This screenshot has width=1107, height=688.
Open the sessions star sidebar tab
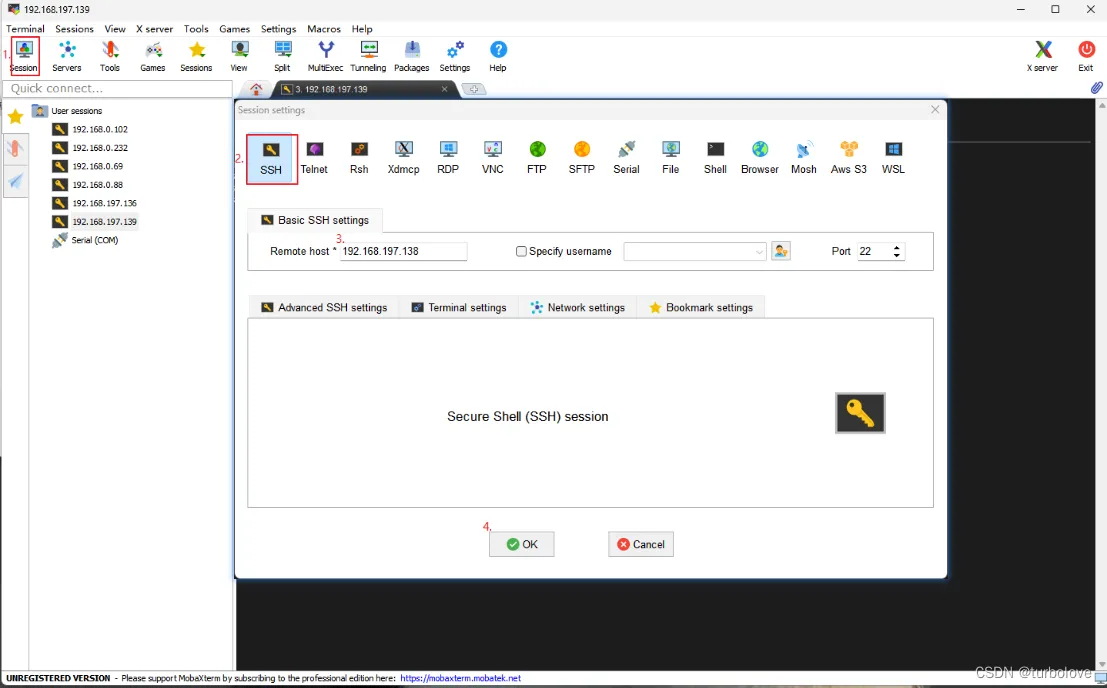point(15,116)
